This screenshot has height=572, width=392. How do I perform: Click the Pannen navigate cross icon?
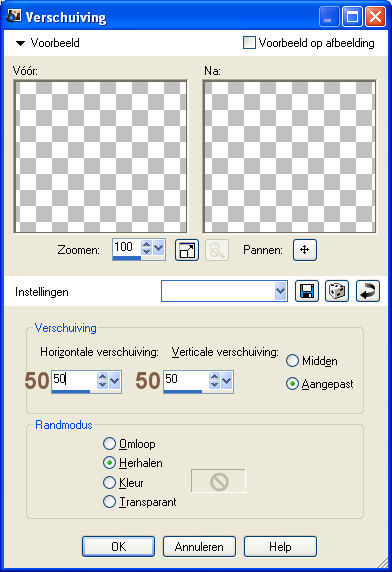[305, 250]
